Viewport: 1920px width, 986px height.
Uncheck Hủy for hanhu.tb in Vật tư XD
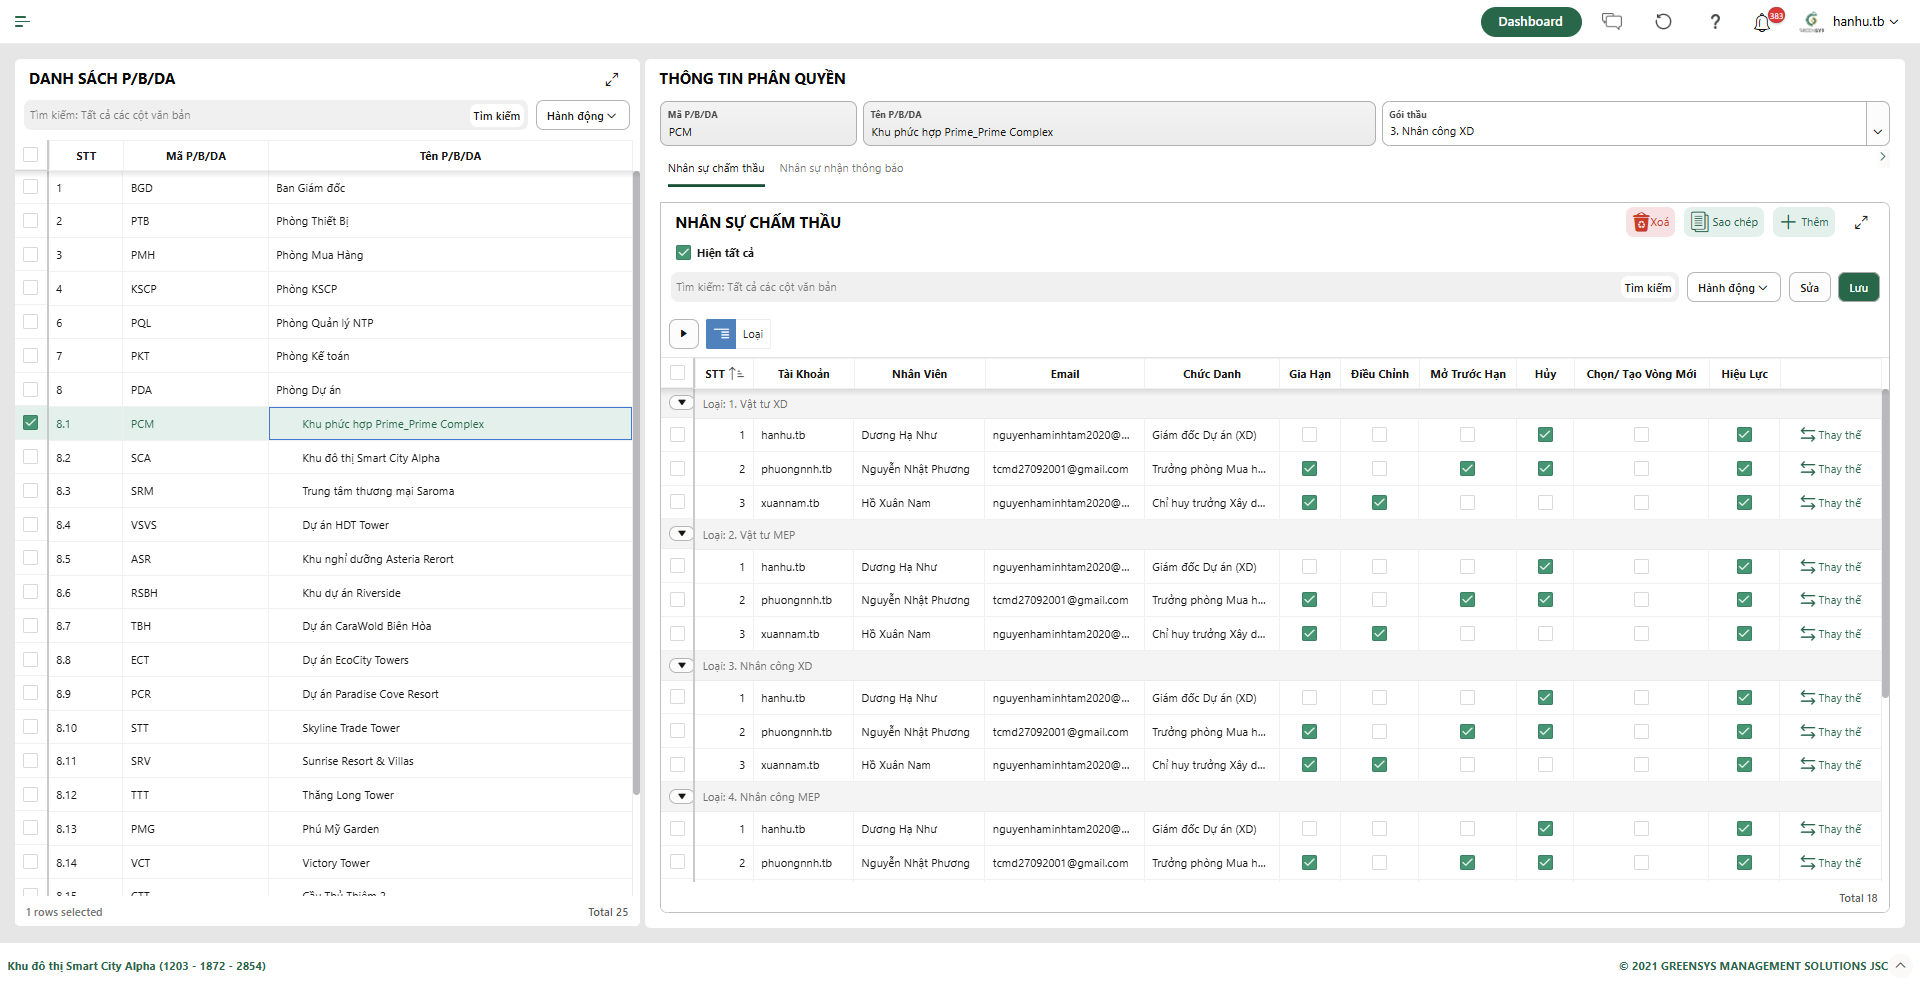pyautogui.click(x=1545, y=435)
